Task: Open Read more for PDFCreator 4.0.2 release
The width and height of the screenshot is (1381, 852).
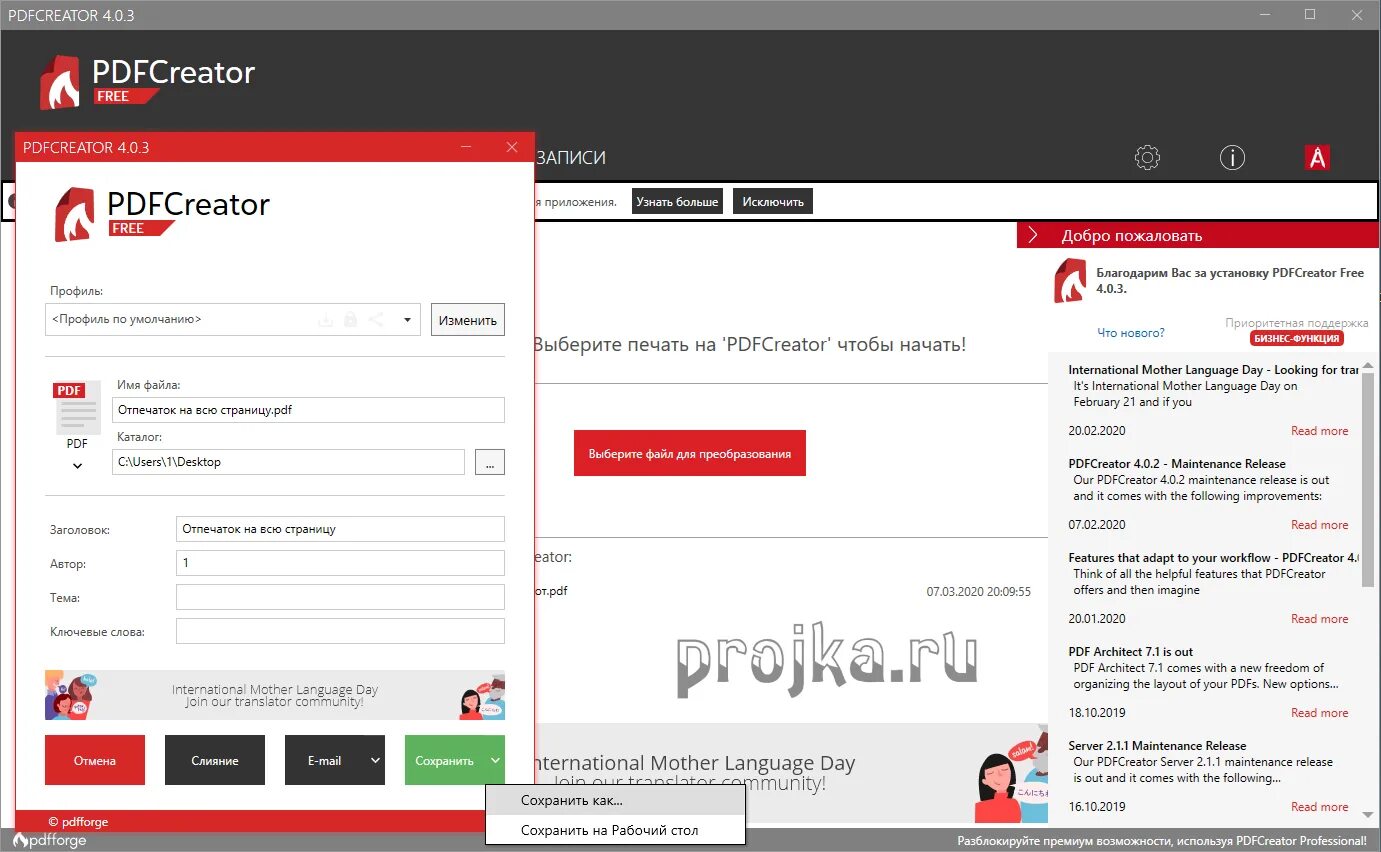Action: 1319,524
